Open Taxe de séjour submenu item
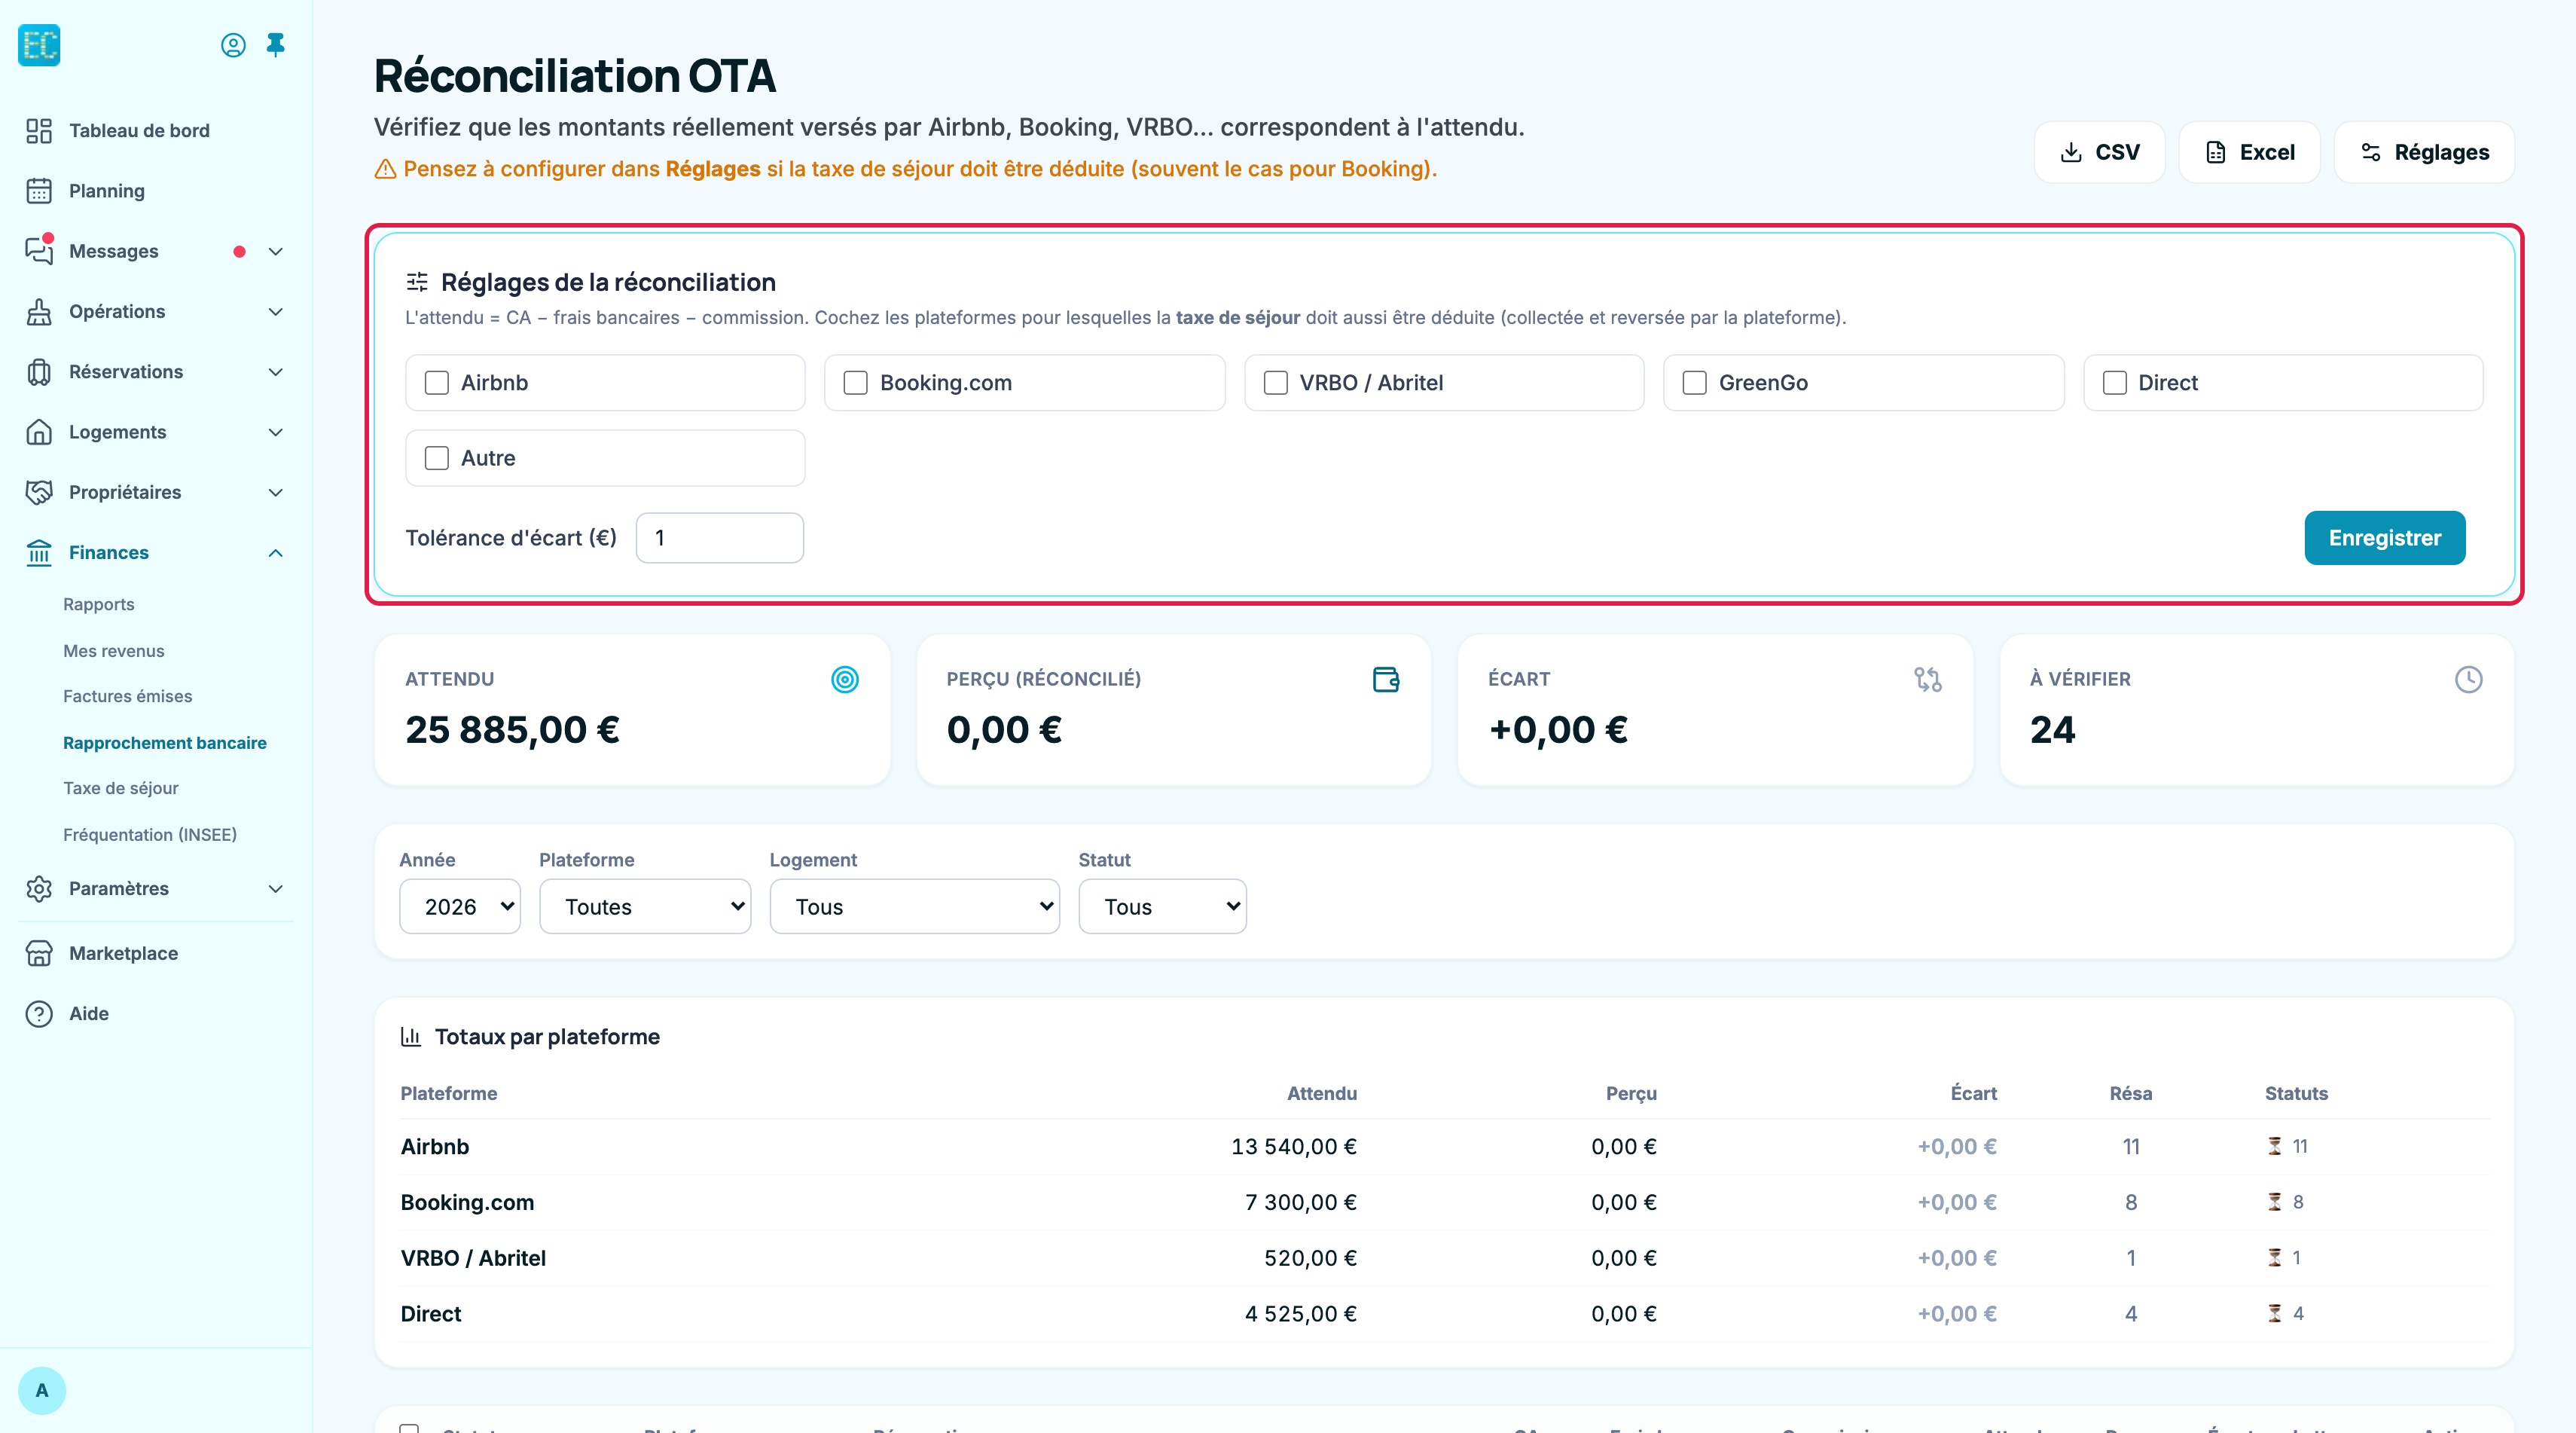This screenshot has height=1433, width=2576. 121,788
